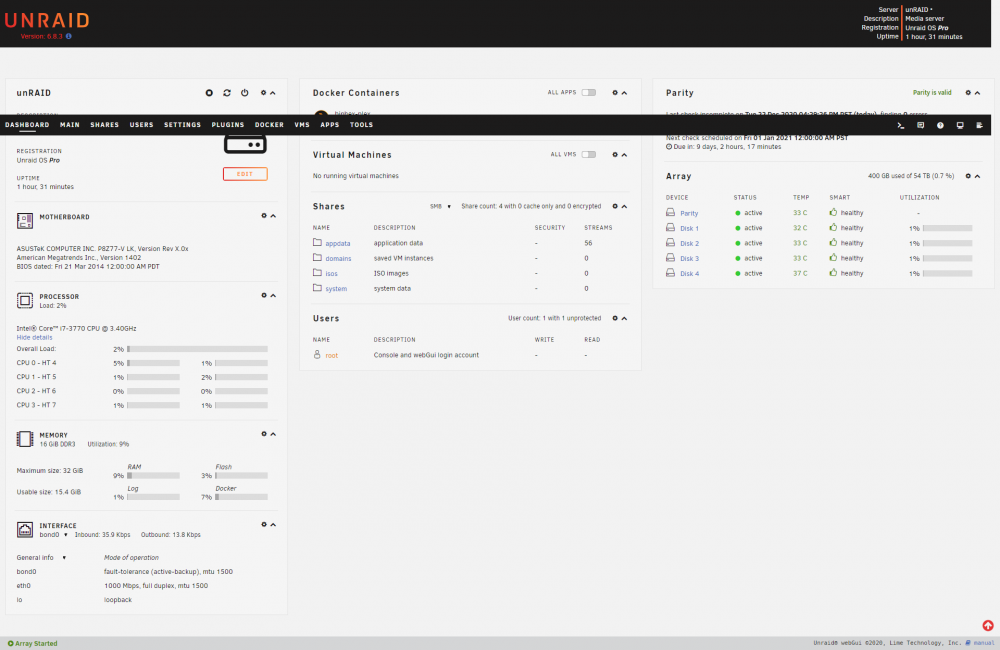Image resolution: width=1000 pixels, height=650 pixels.
Task: Open the terminal icon in nav bar
Action: click(901, 125)
